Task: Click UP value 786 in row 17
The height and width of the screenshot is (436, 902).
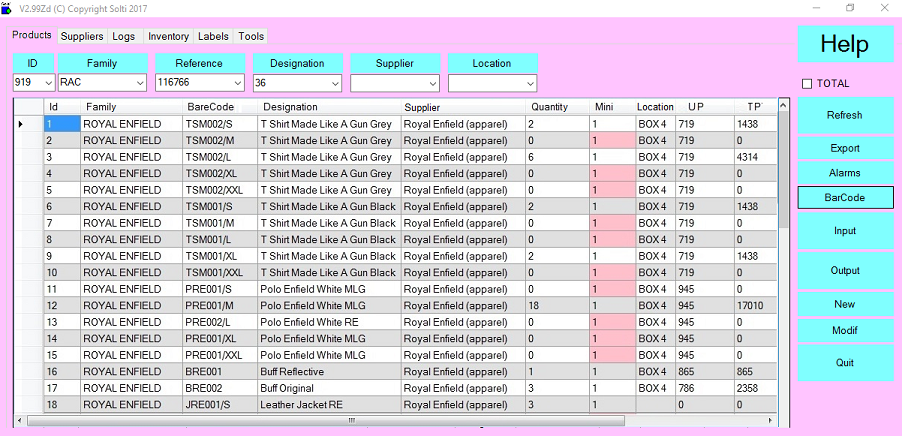Action: (x=704, y=388)
